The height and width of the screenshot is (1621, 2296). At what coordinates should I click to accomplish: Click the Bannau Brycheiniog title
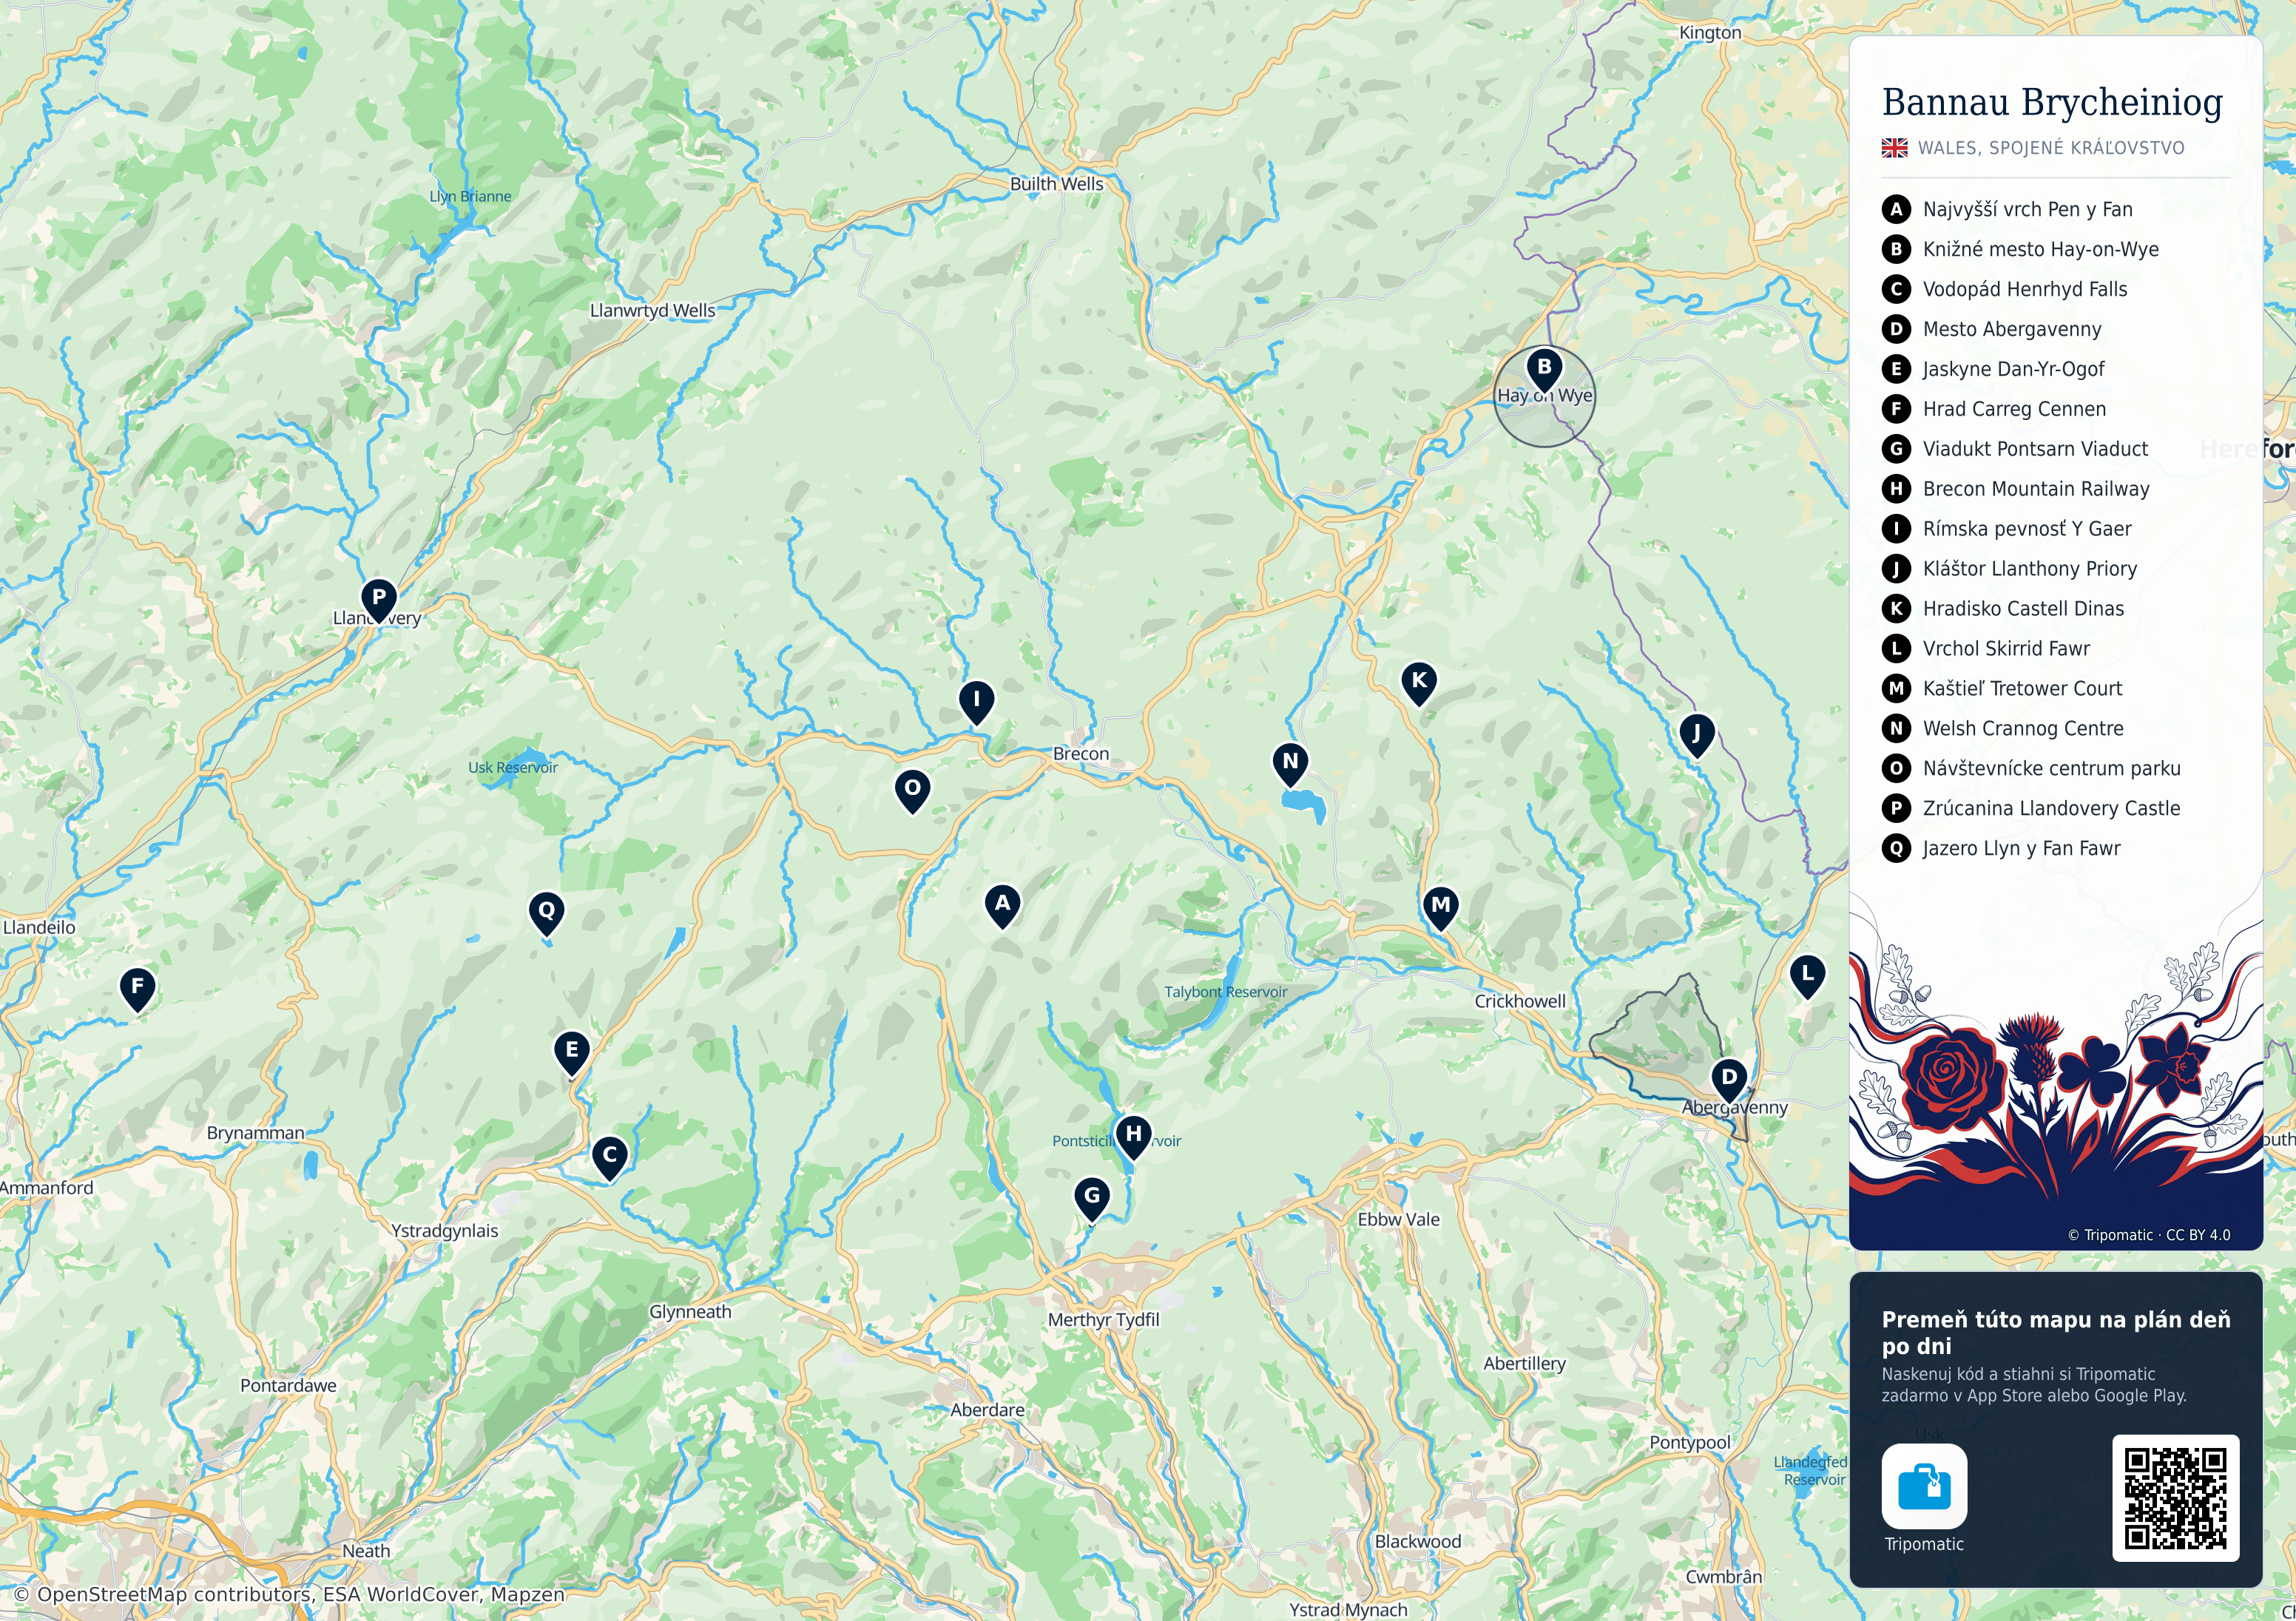tap(2052, 102)
